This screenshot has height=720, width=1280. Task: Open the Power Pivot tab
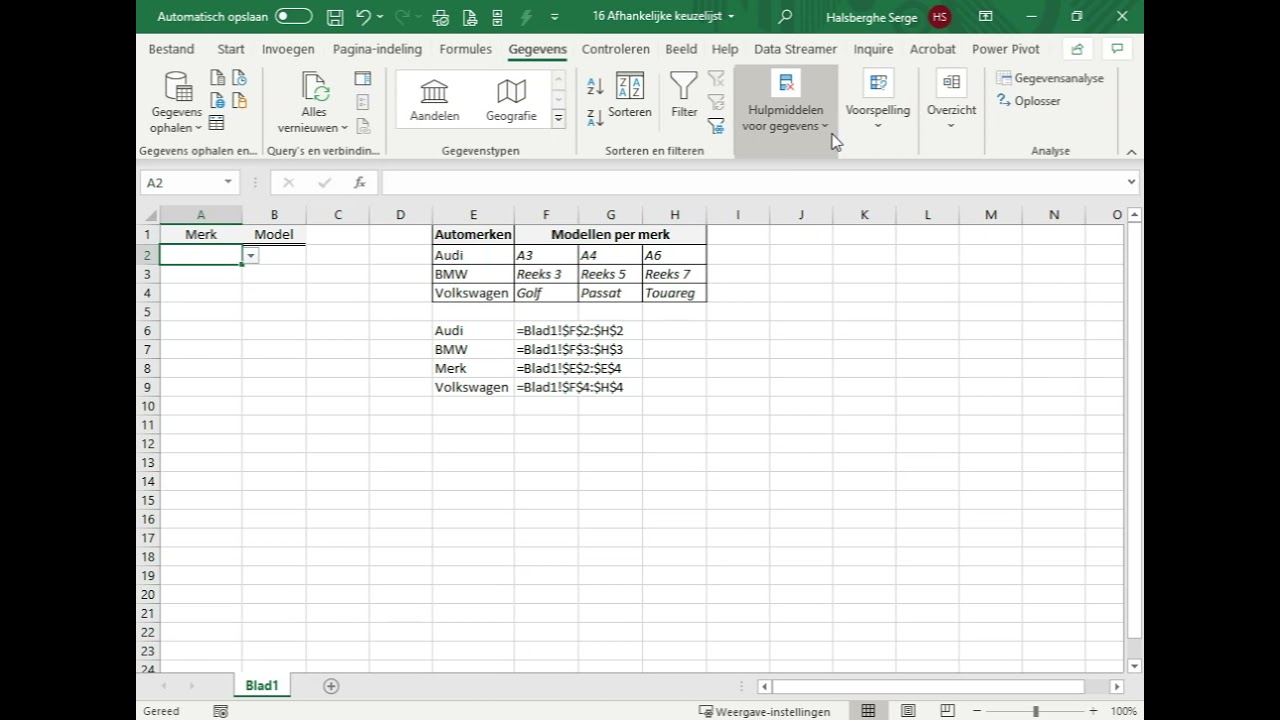(x=1006, y=49)
